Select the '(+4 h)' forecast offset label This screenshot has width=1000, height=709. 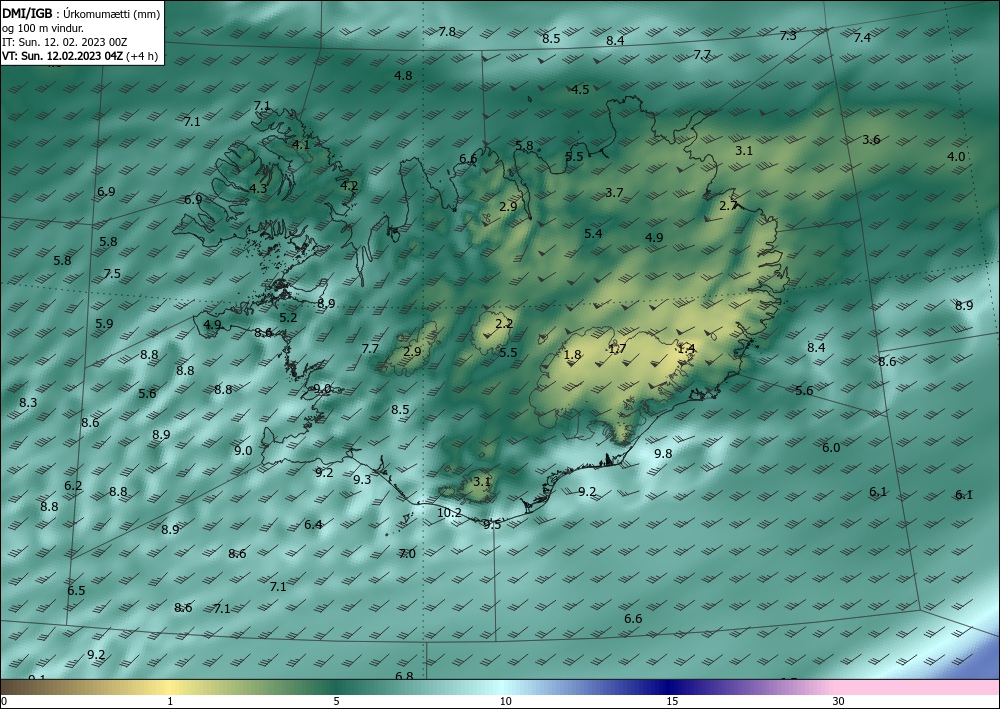pos(142,55)
